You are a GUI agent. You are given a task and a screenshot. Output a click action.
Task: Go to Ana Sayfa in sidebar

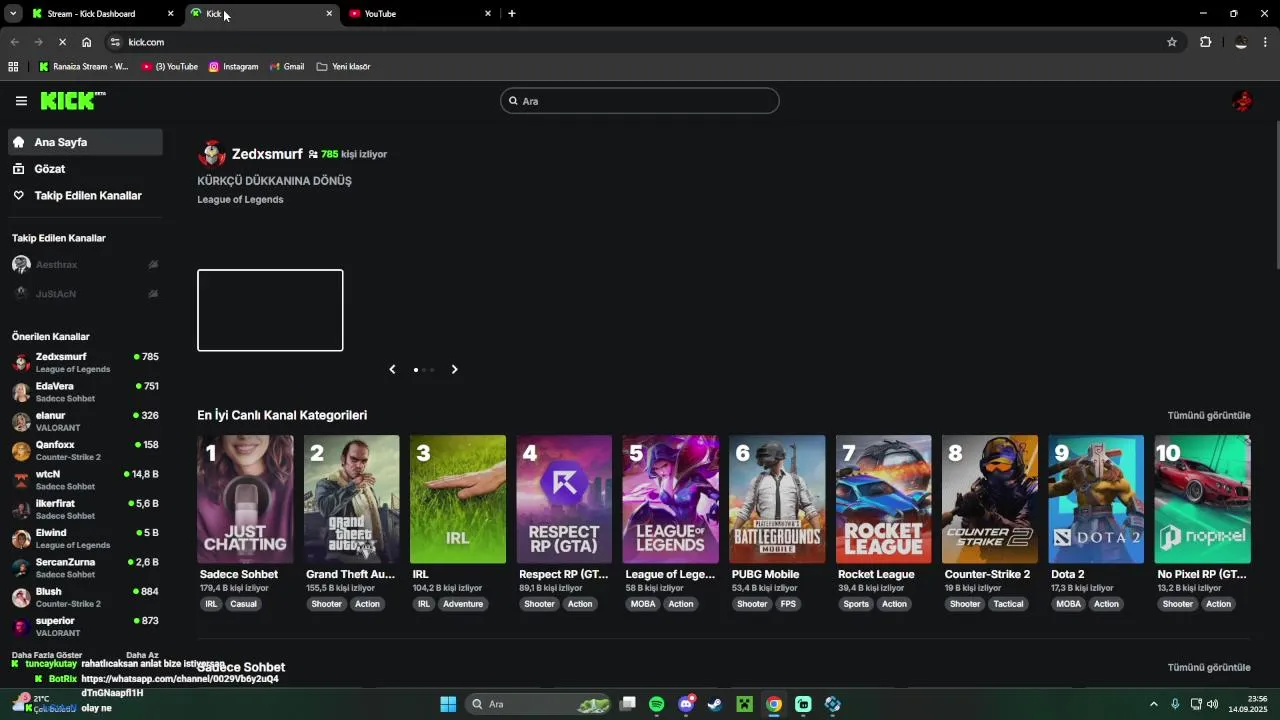tap(85, 142)
